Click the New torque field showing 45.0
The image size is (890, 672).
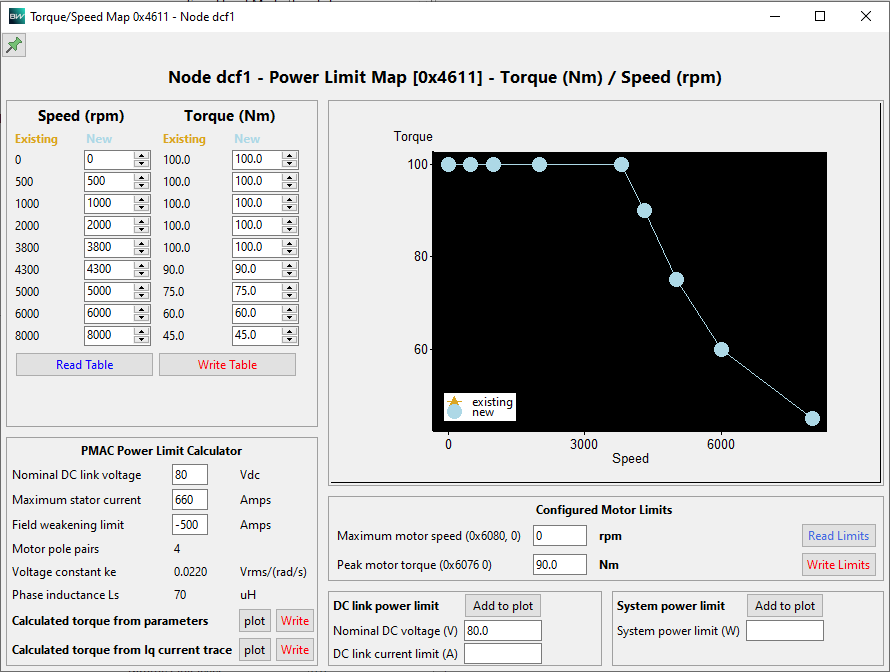(x=258, y=335)
